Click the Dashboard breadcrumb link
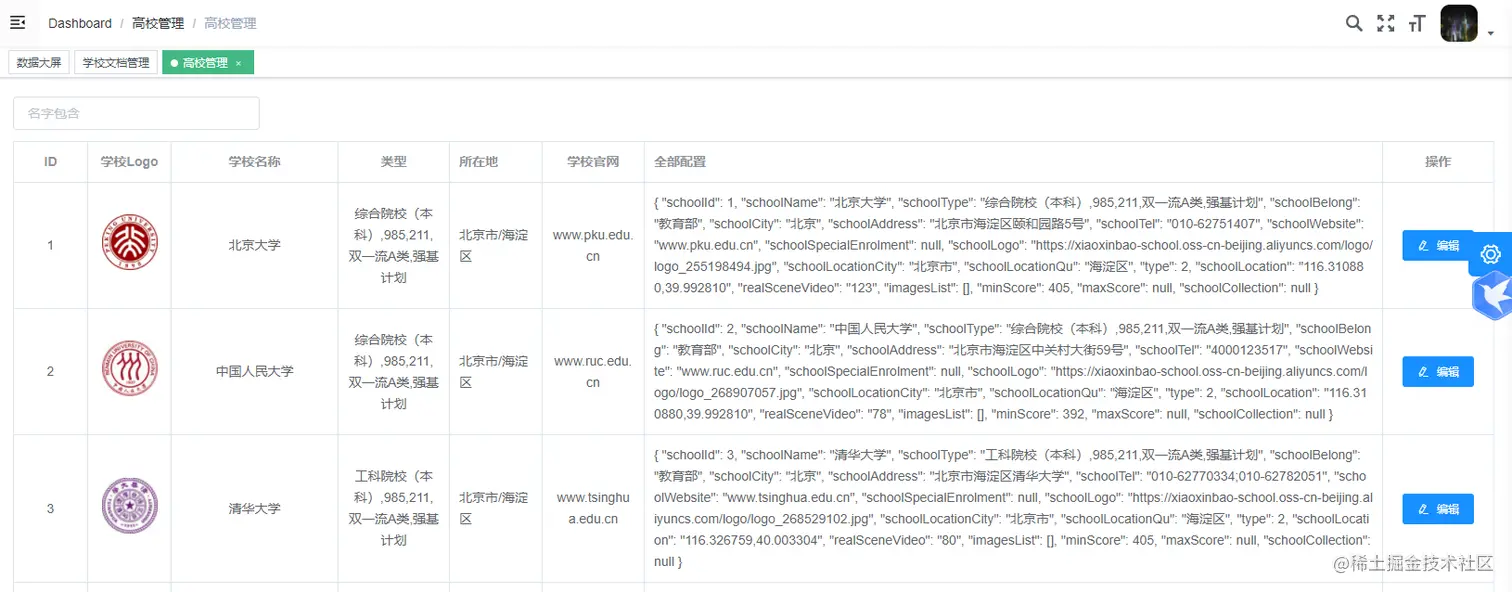The height and width of the screenshot is (592, 1512). pos(80,23)
